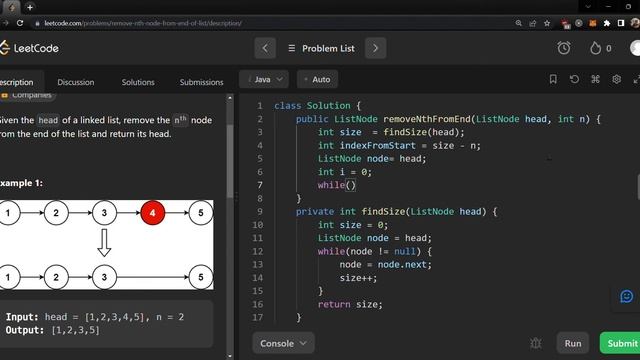Click the Companies tag
Image resolution: width=640 pixels, height=360 pixels.
pyautogui.click(x=27, y=96)
